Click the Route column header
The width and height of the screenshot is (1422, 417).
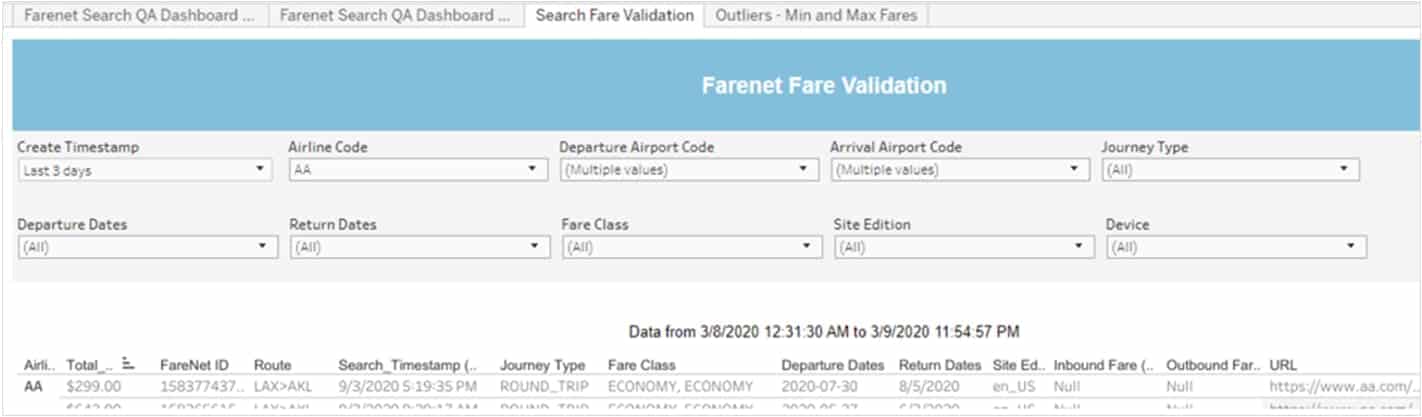click(x=273, y=365)
